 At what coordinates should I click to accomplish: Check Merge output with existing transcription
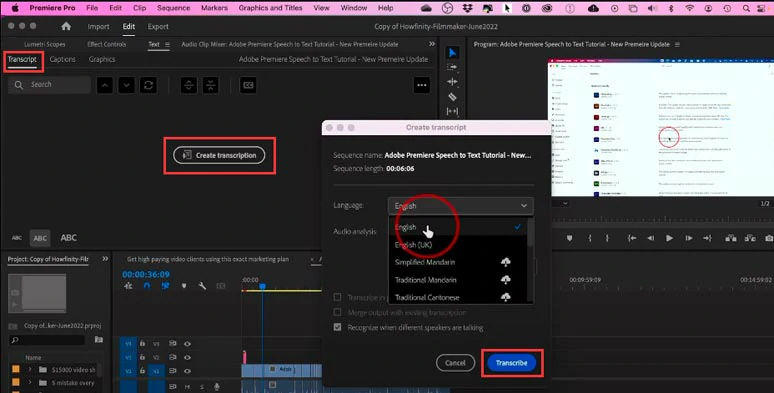pos(338,313)
